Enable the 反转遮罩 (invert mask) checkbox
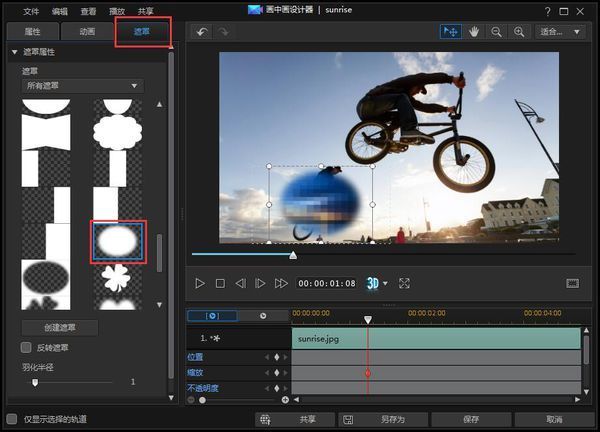 pos(27,347)
